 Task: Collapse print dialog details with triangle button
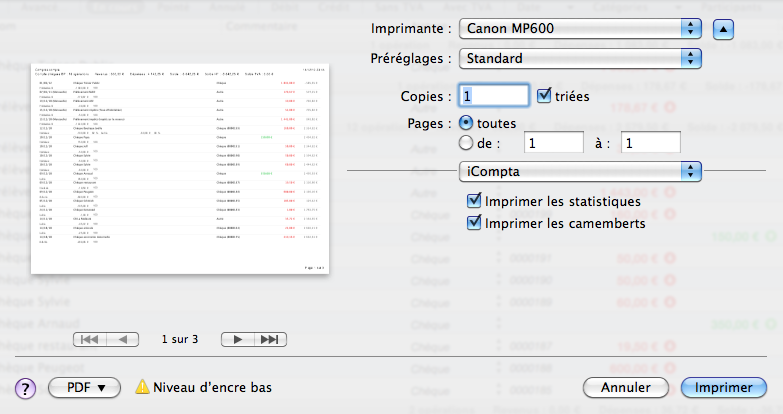pos(724,26)
